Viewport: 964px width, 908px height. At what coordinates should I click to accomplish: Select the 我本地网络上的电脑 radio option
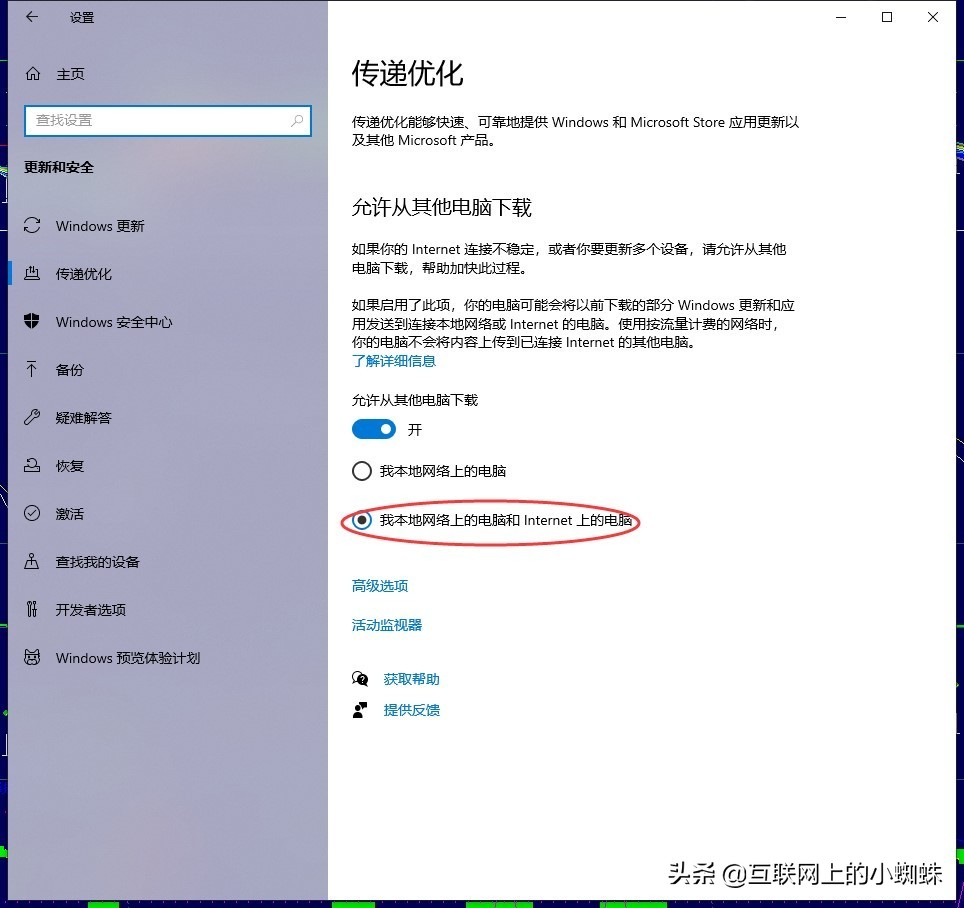pyautogui.click(x=360, y=471)
